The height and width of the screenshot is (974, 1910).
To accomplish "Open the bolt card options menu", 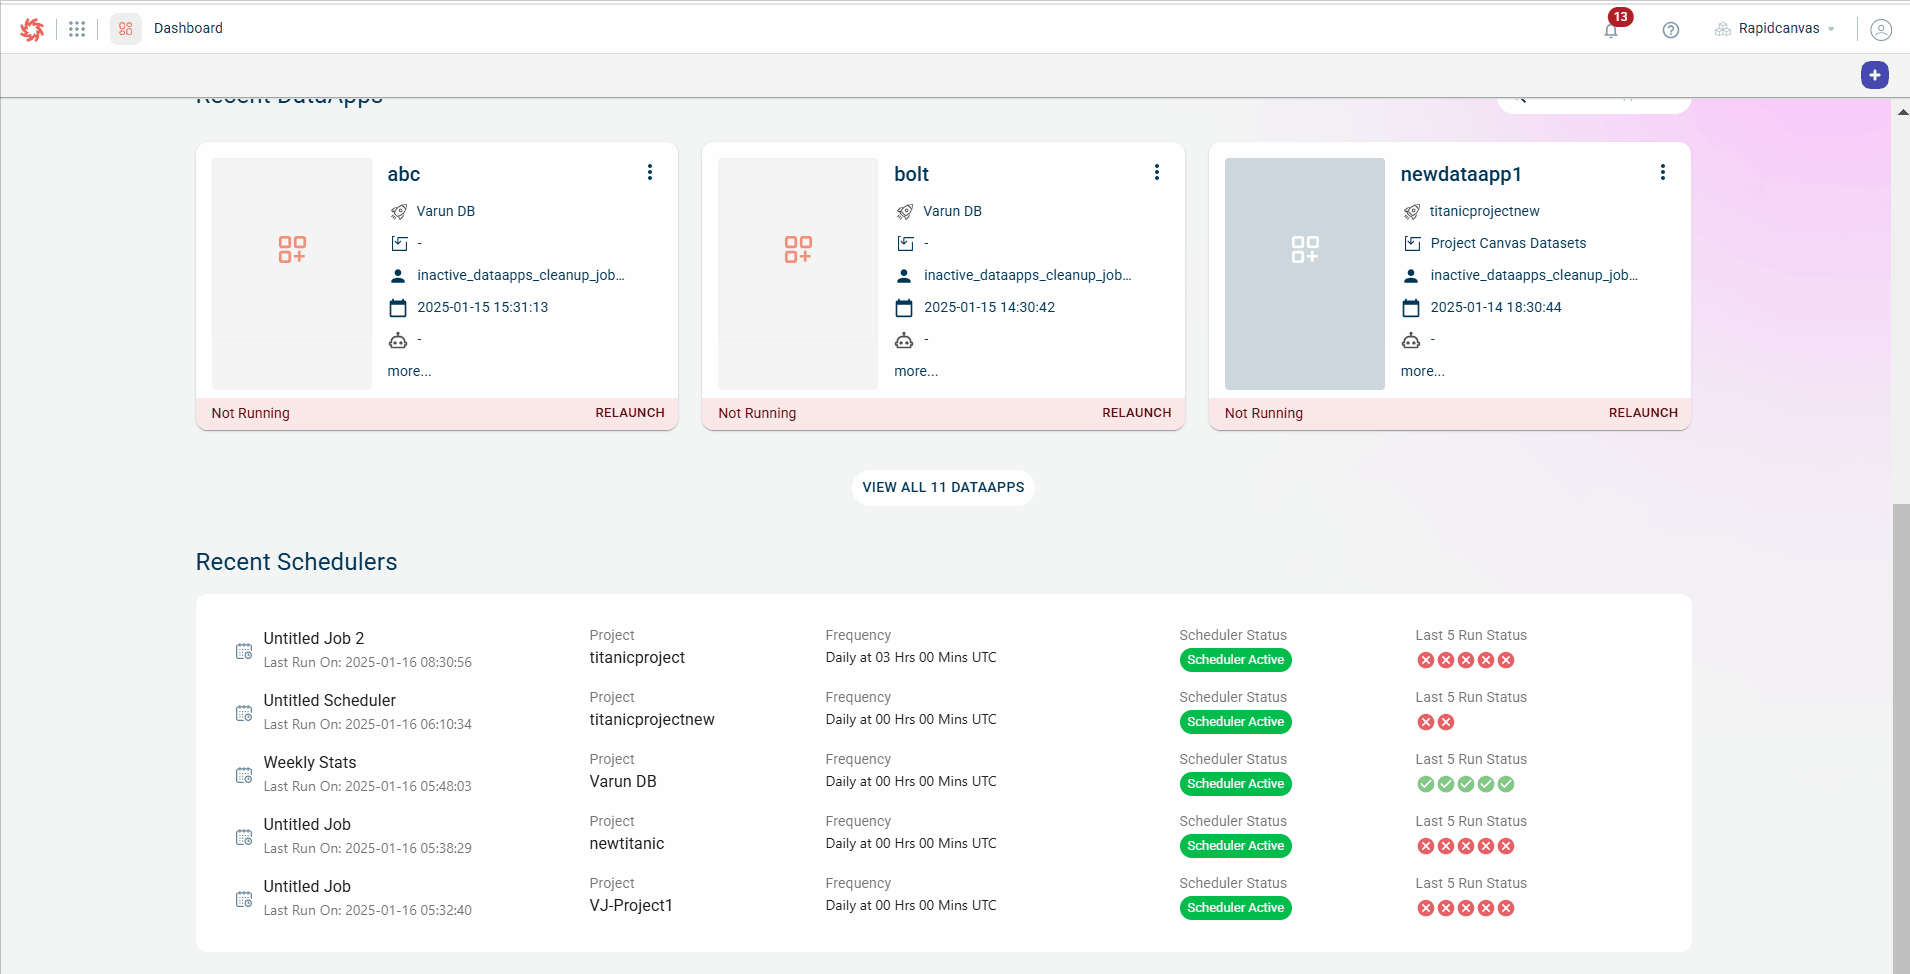I will (1157, 172).
